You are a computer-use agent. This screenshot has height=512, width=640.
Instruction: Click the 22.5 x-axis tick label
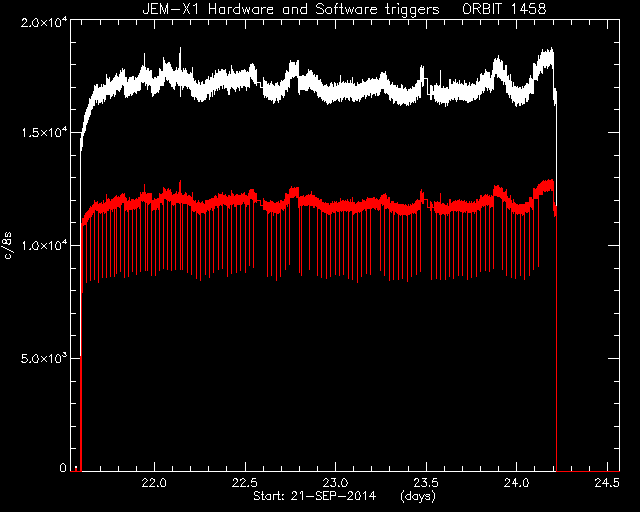click(x=245, y=483)
